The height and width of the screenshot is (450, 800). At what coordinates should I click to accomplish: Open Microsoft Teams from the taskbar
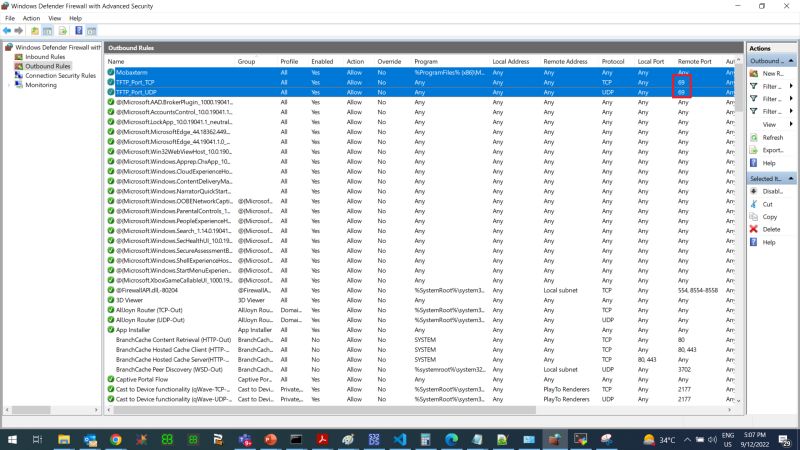tap(245, 439)
